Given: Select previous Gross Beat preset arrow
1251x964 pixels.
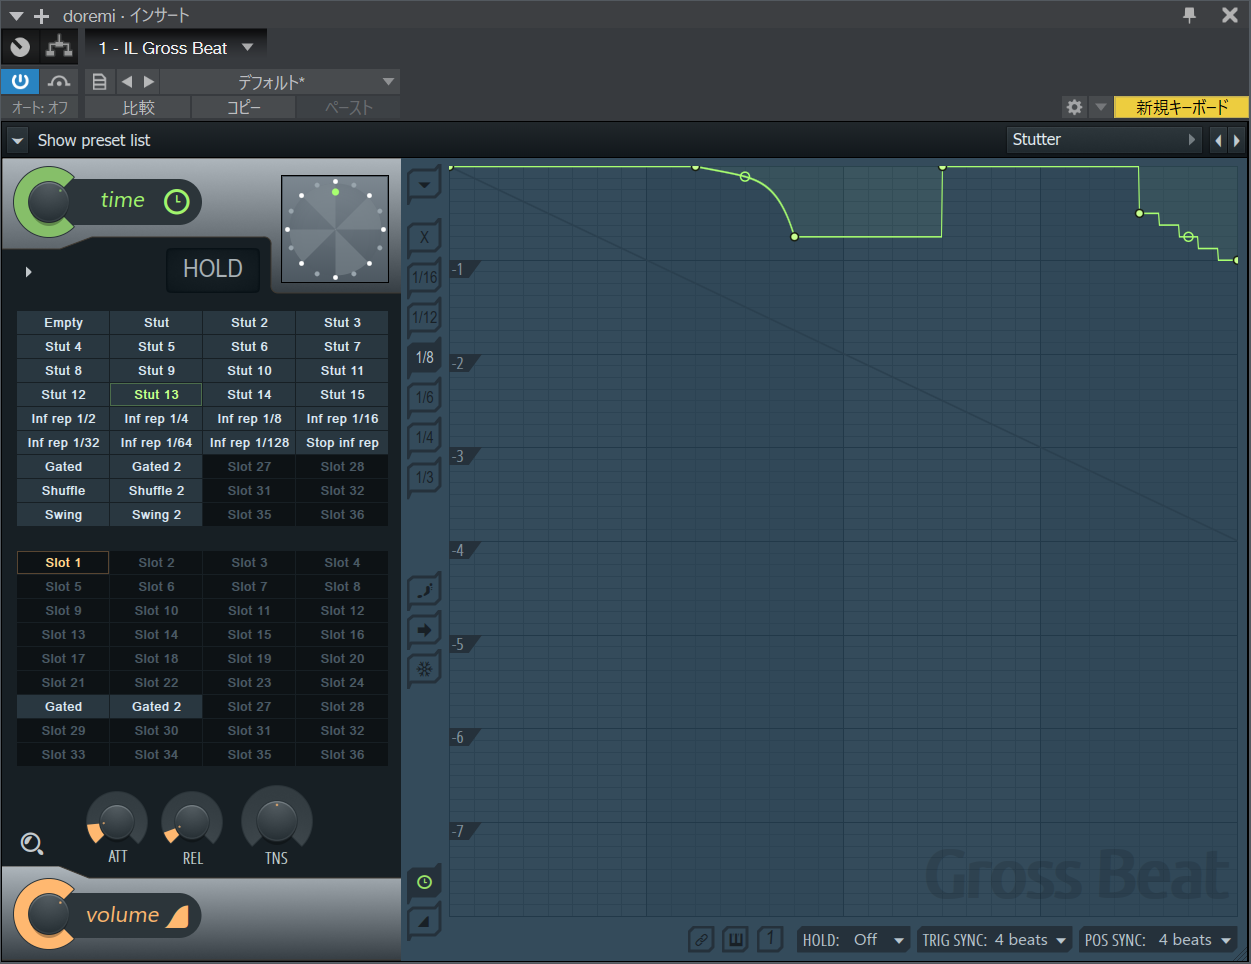Looking at the screenshot, I should click(1218, 140).
